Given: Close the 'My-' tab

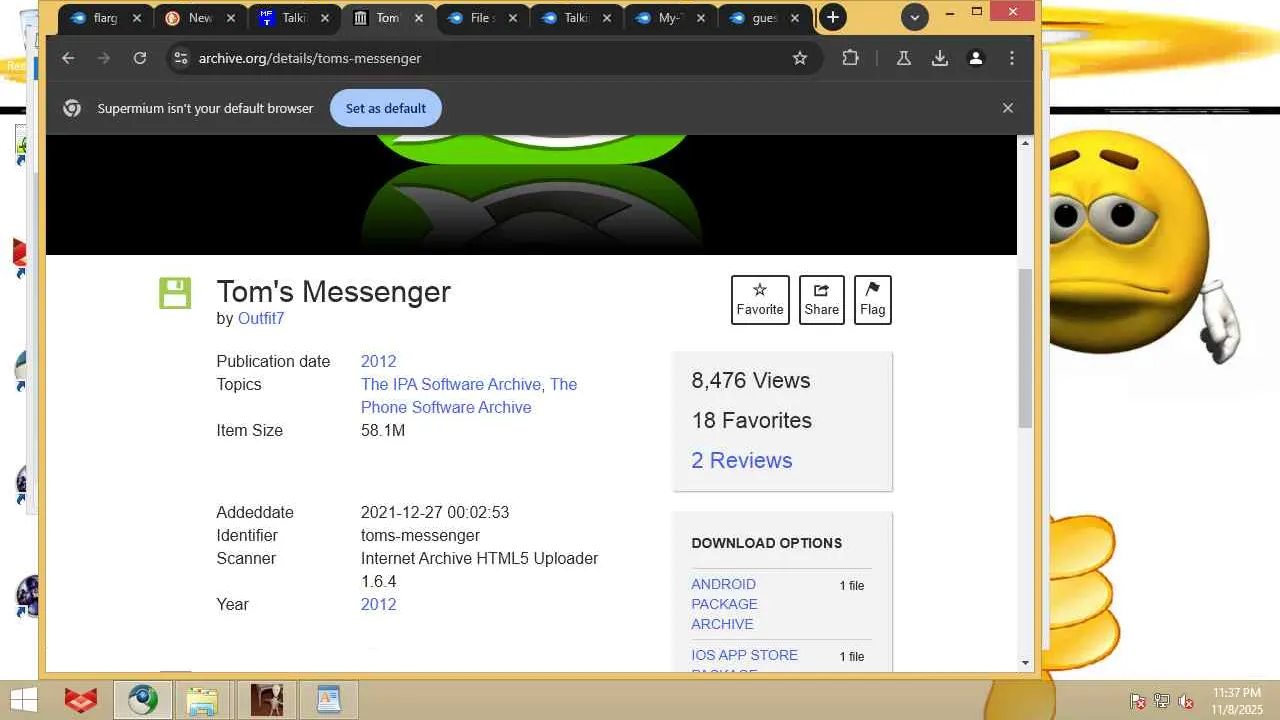Looking at the screenshot, I should tap(701, 18).
